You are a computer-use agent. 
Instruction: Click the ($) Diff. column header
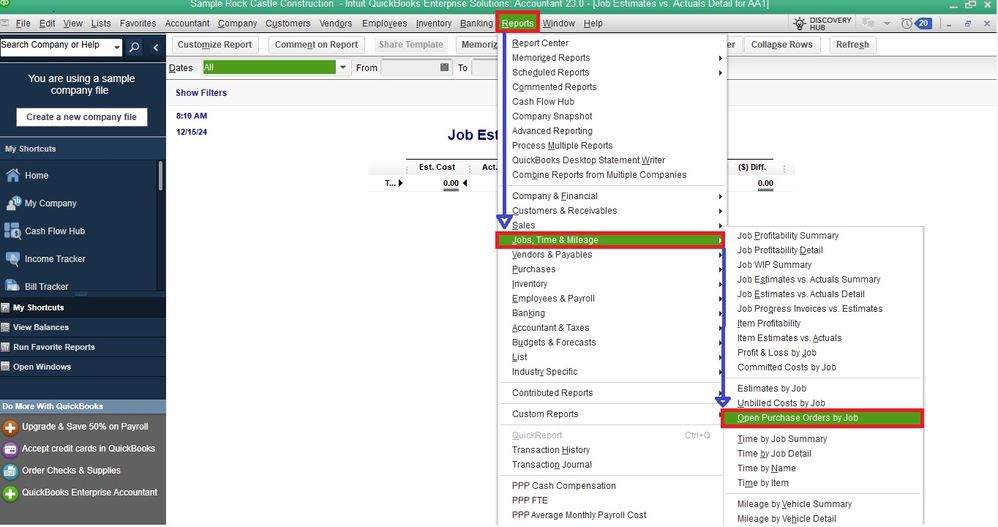pyautogui.click(x=752, y=167)
